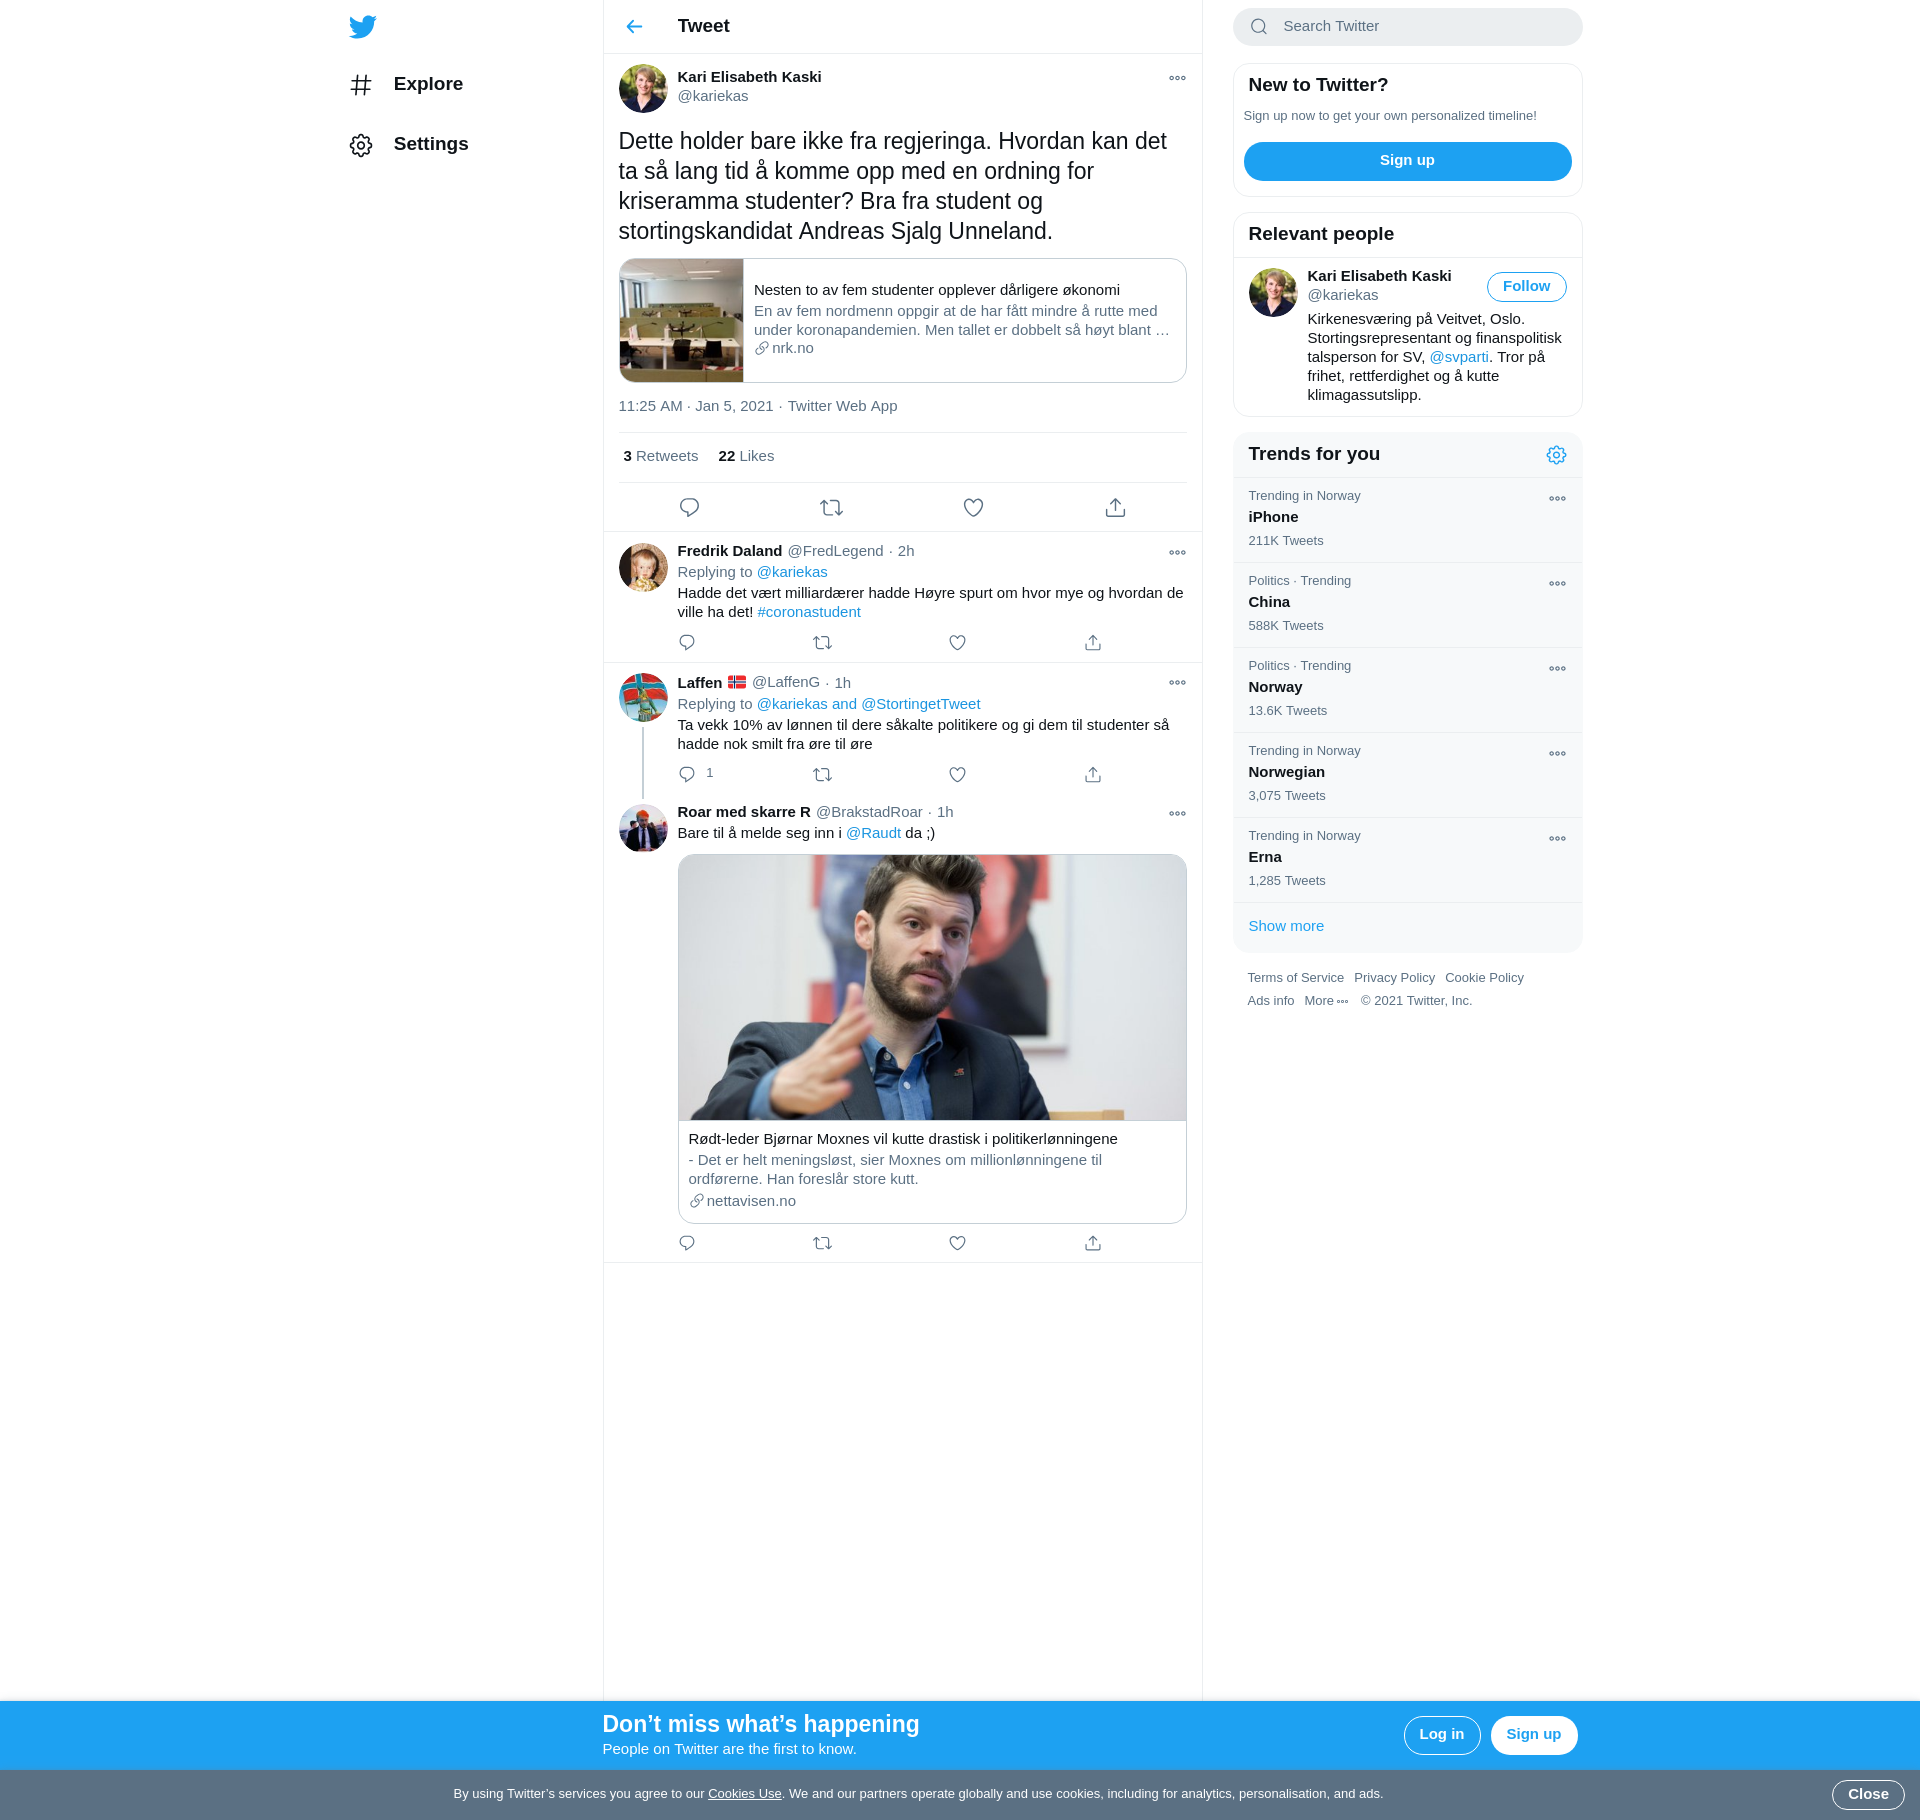Share the main tweet via share icon
The width and height of the screenshot is (1920, 1820).
[1115, 508]
